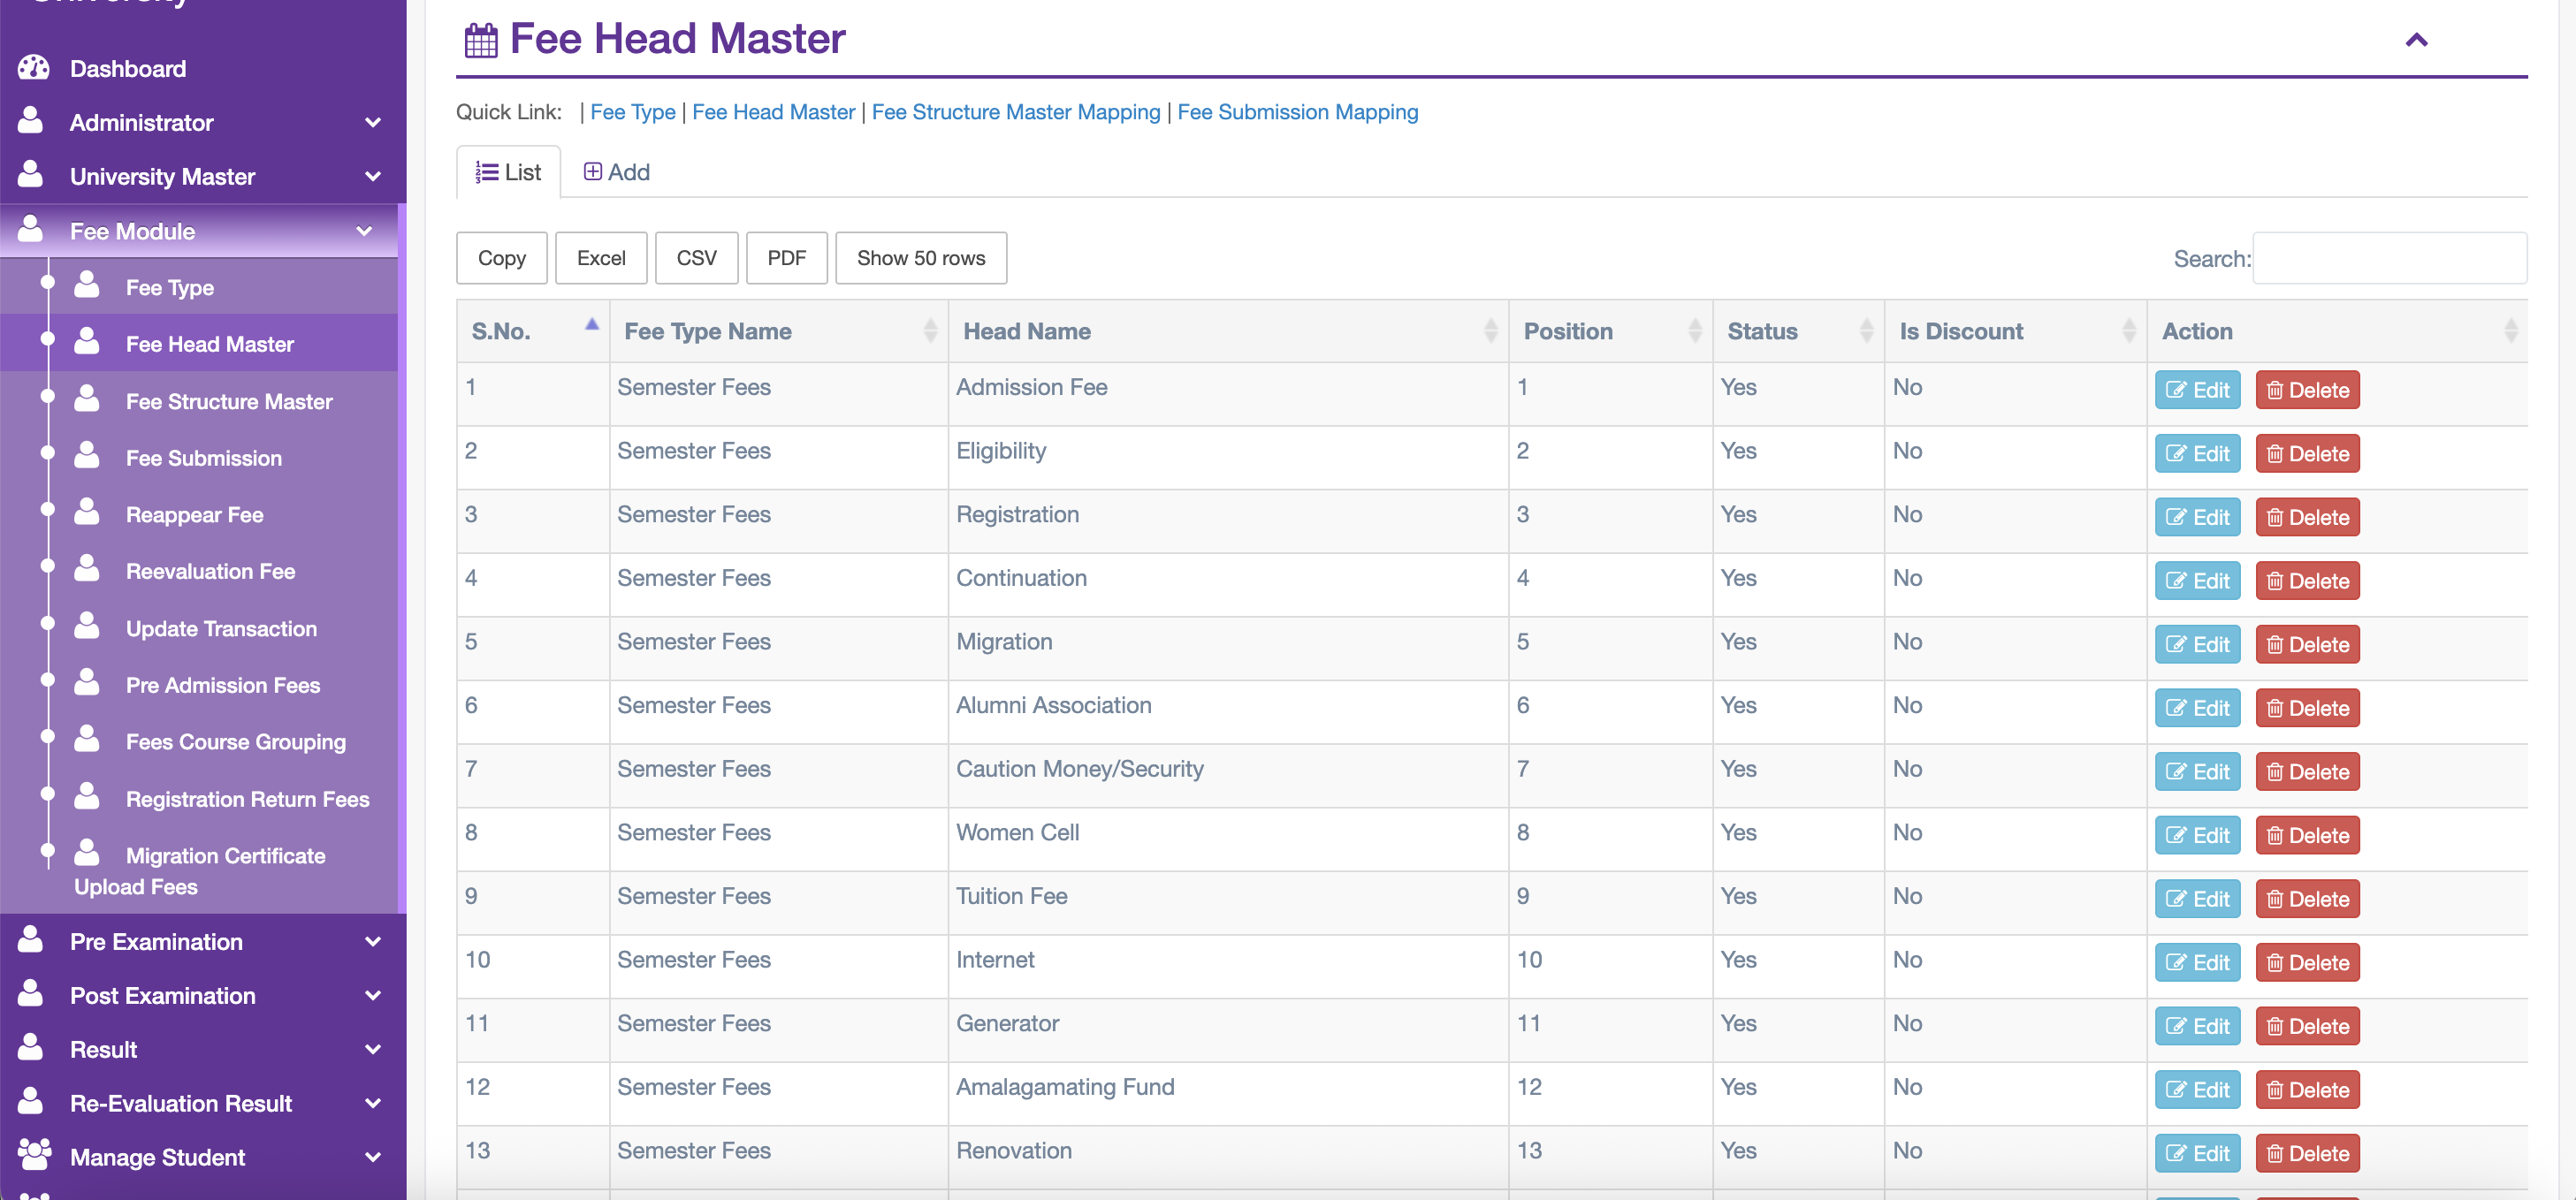Click the list icon on List tab

click(487, 172)
